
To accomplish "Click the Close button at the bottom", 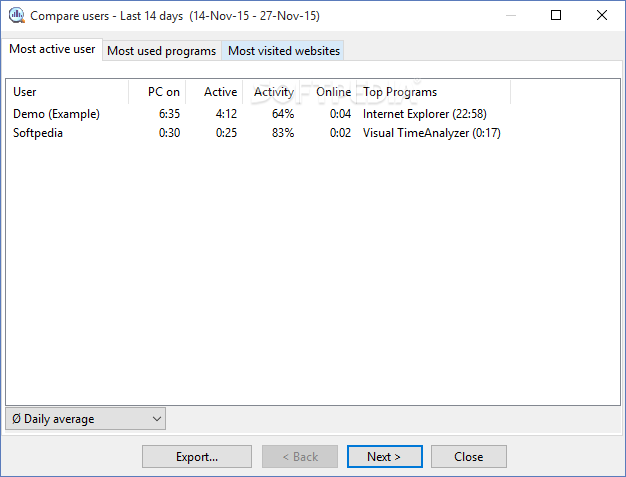I will (x=469, y=457).
